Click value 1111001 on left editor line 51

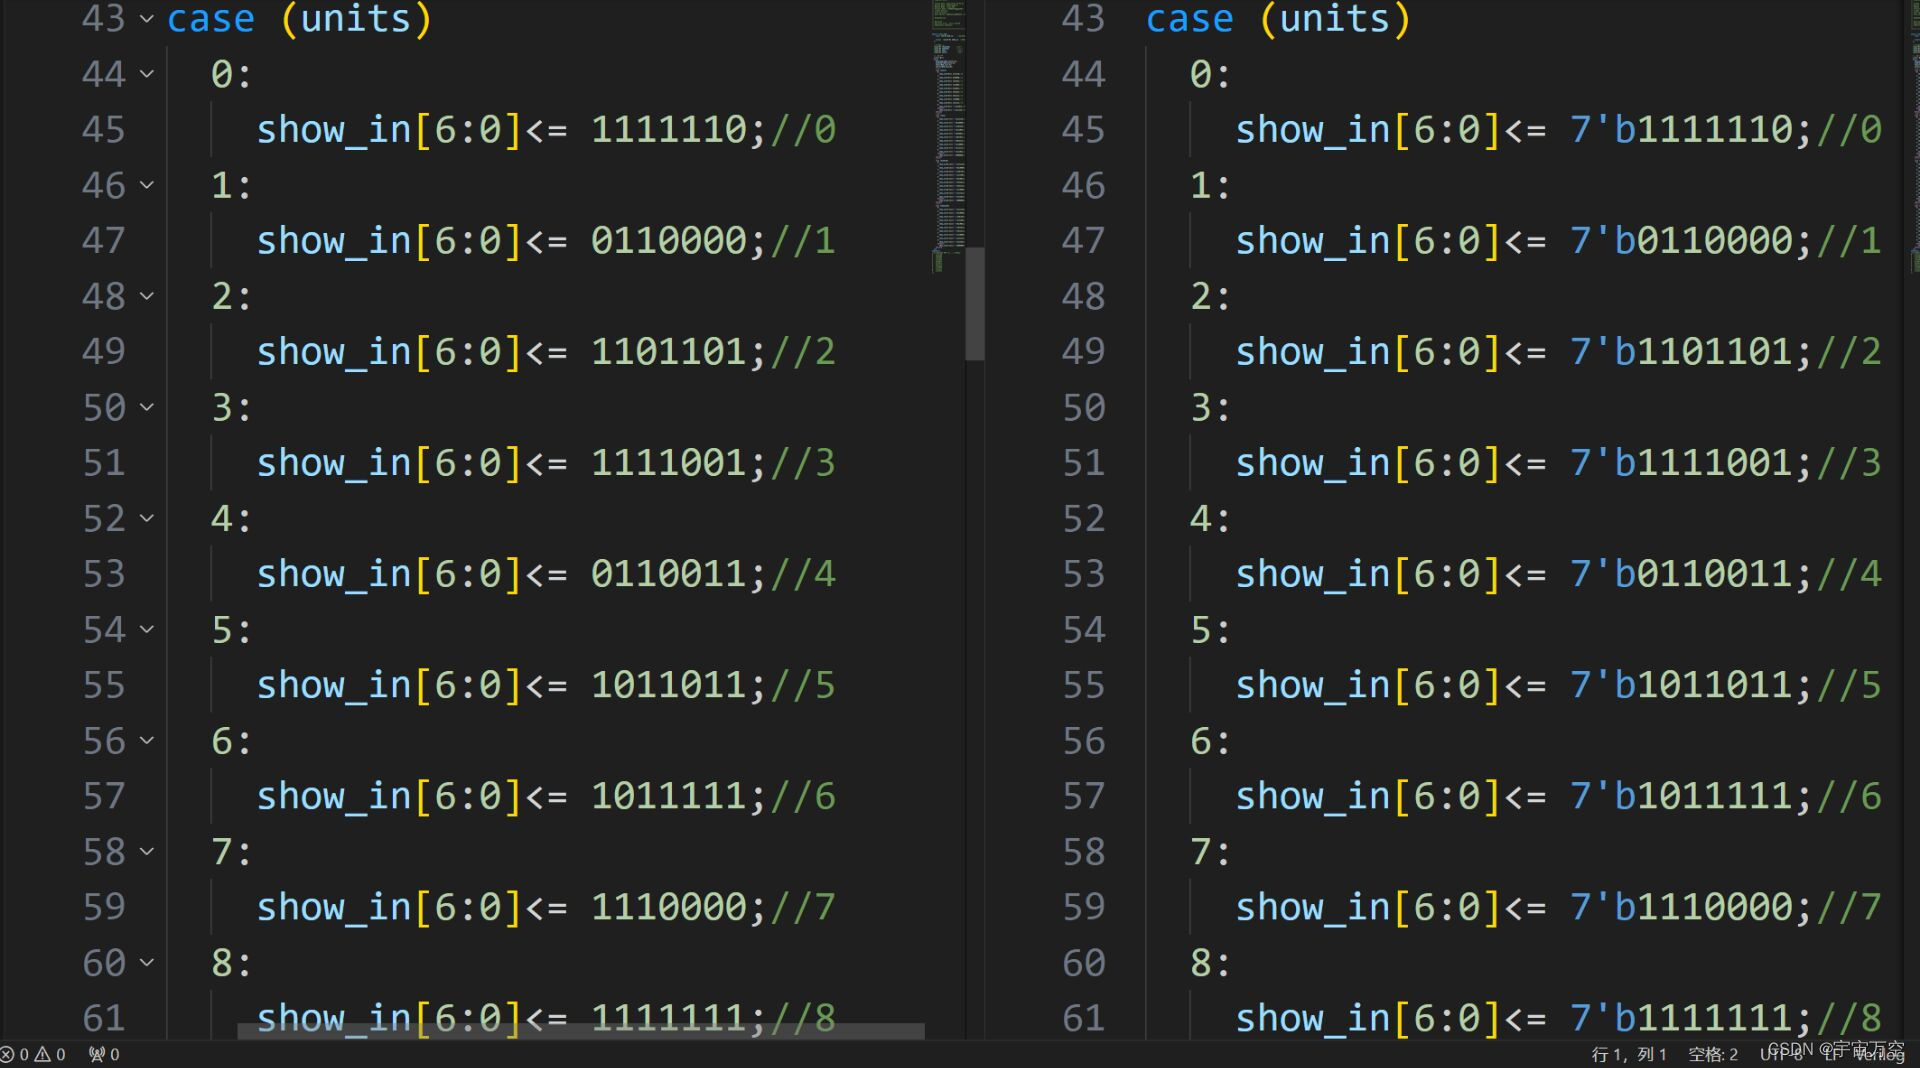[x=668, y=462]
